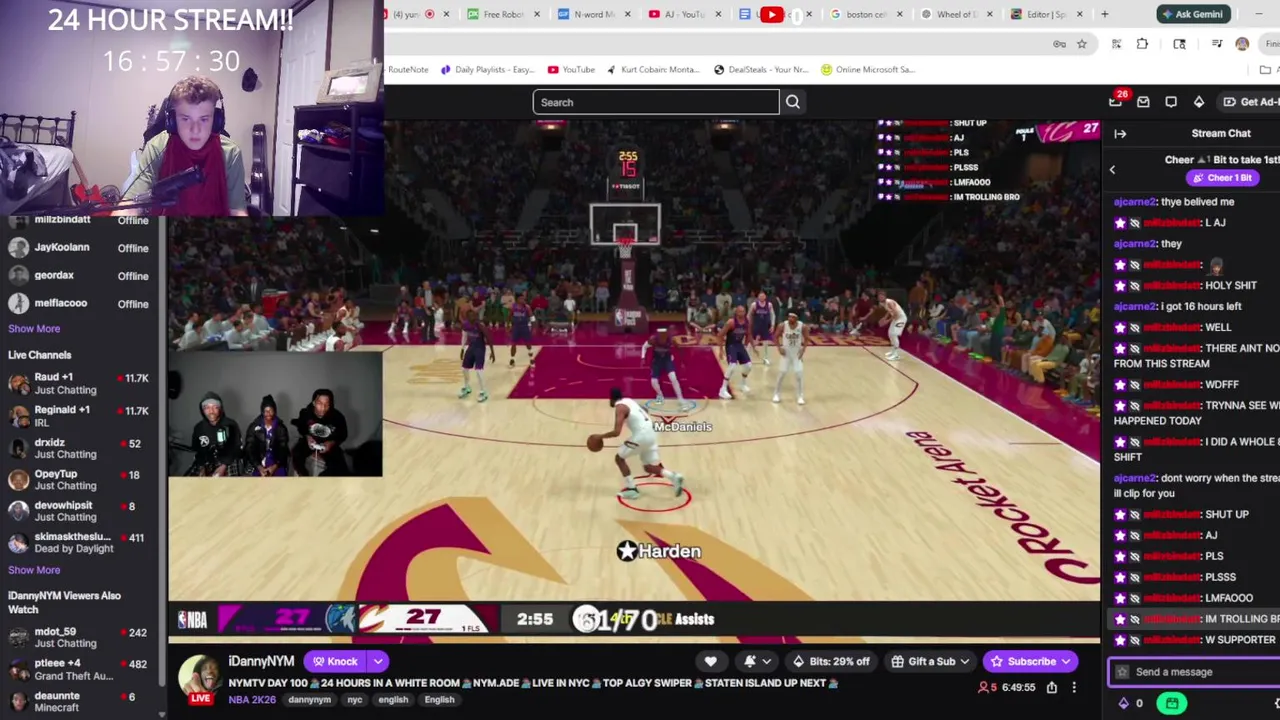1280x720 pixels.
Task: Click the Get Ad-Free button
Action: [x=1250, y=102]
